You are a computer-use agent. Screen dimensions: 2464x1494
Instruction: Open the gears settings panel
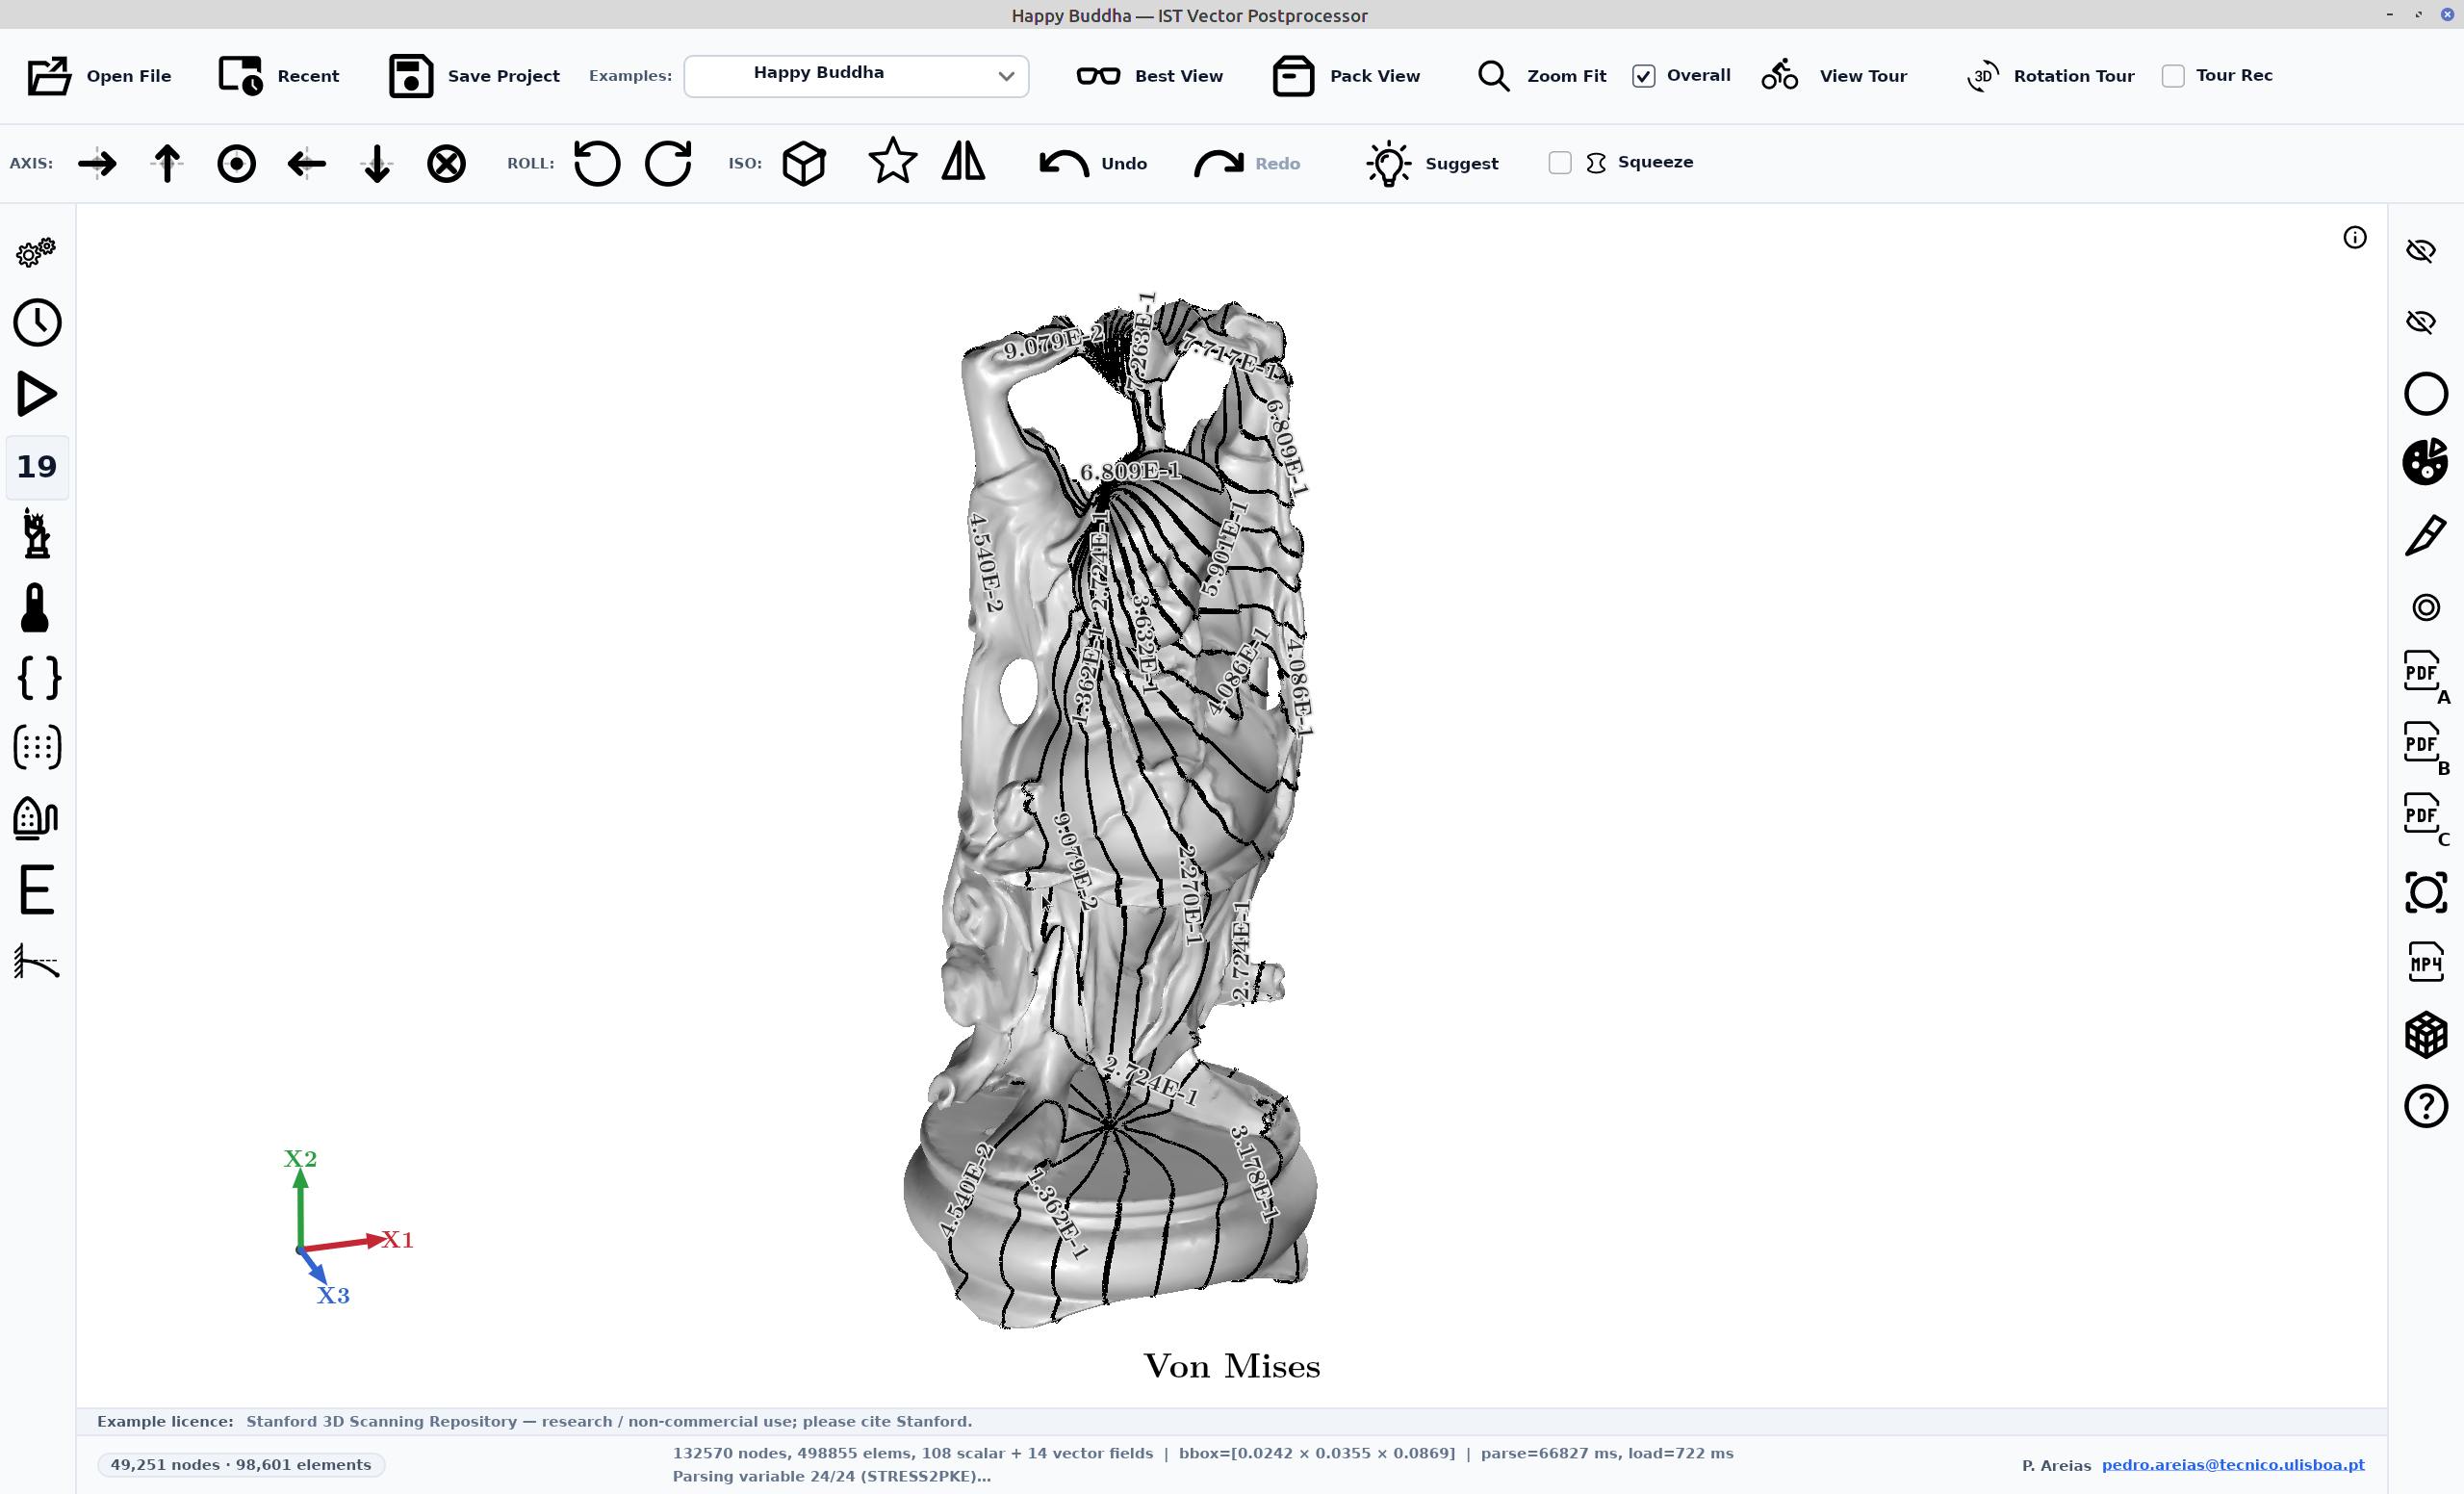click(37, 252)
